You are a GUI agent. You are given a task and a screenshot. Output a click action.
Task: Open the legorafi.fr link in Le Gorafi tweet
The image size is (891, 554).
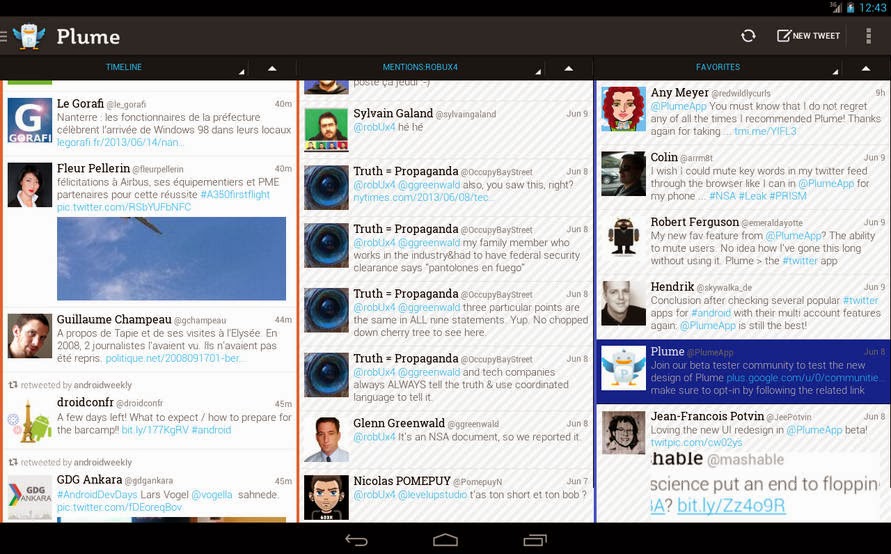[x=120, y=142]
